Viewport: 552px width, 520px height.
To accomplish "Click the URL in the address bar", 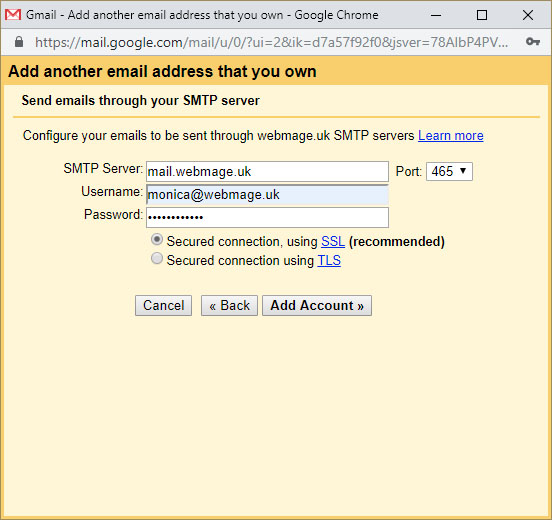I will 271,43.
